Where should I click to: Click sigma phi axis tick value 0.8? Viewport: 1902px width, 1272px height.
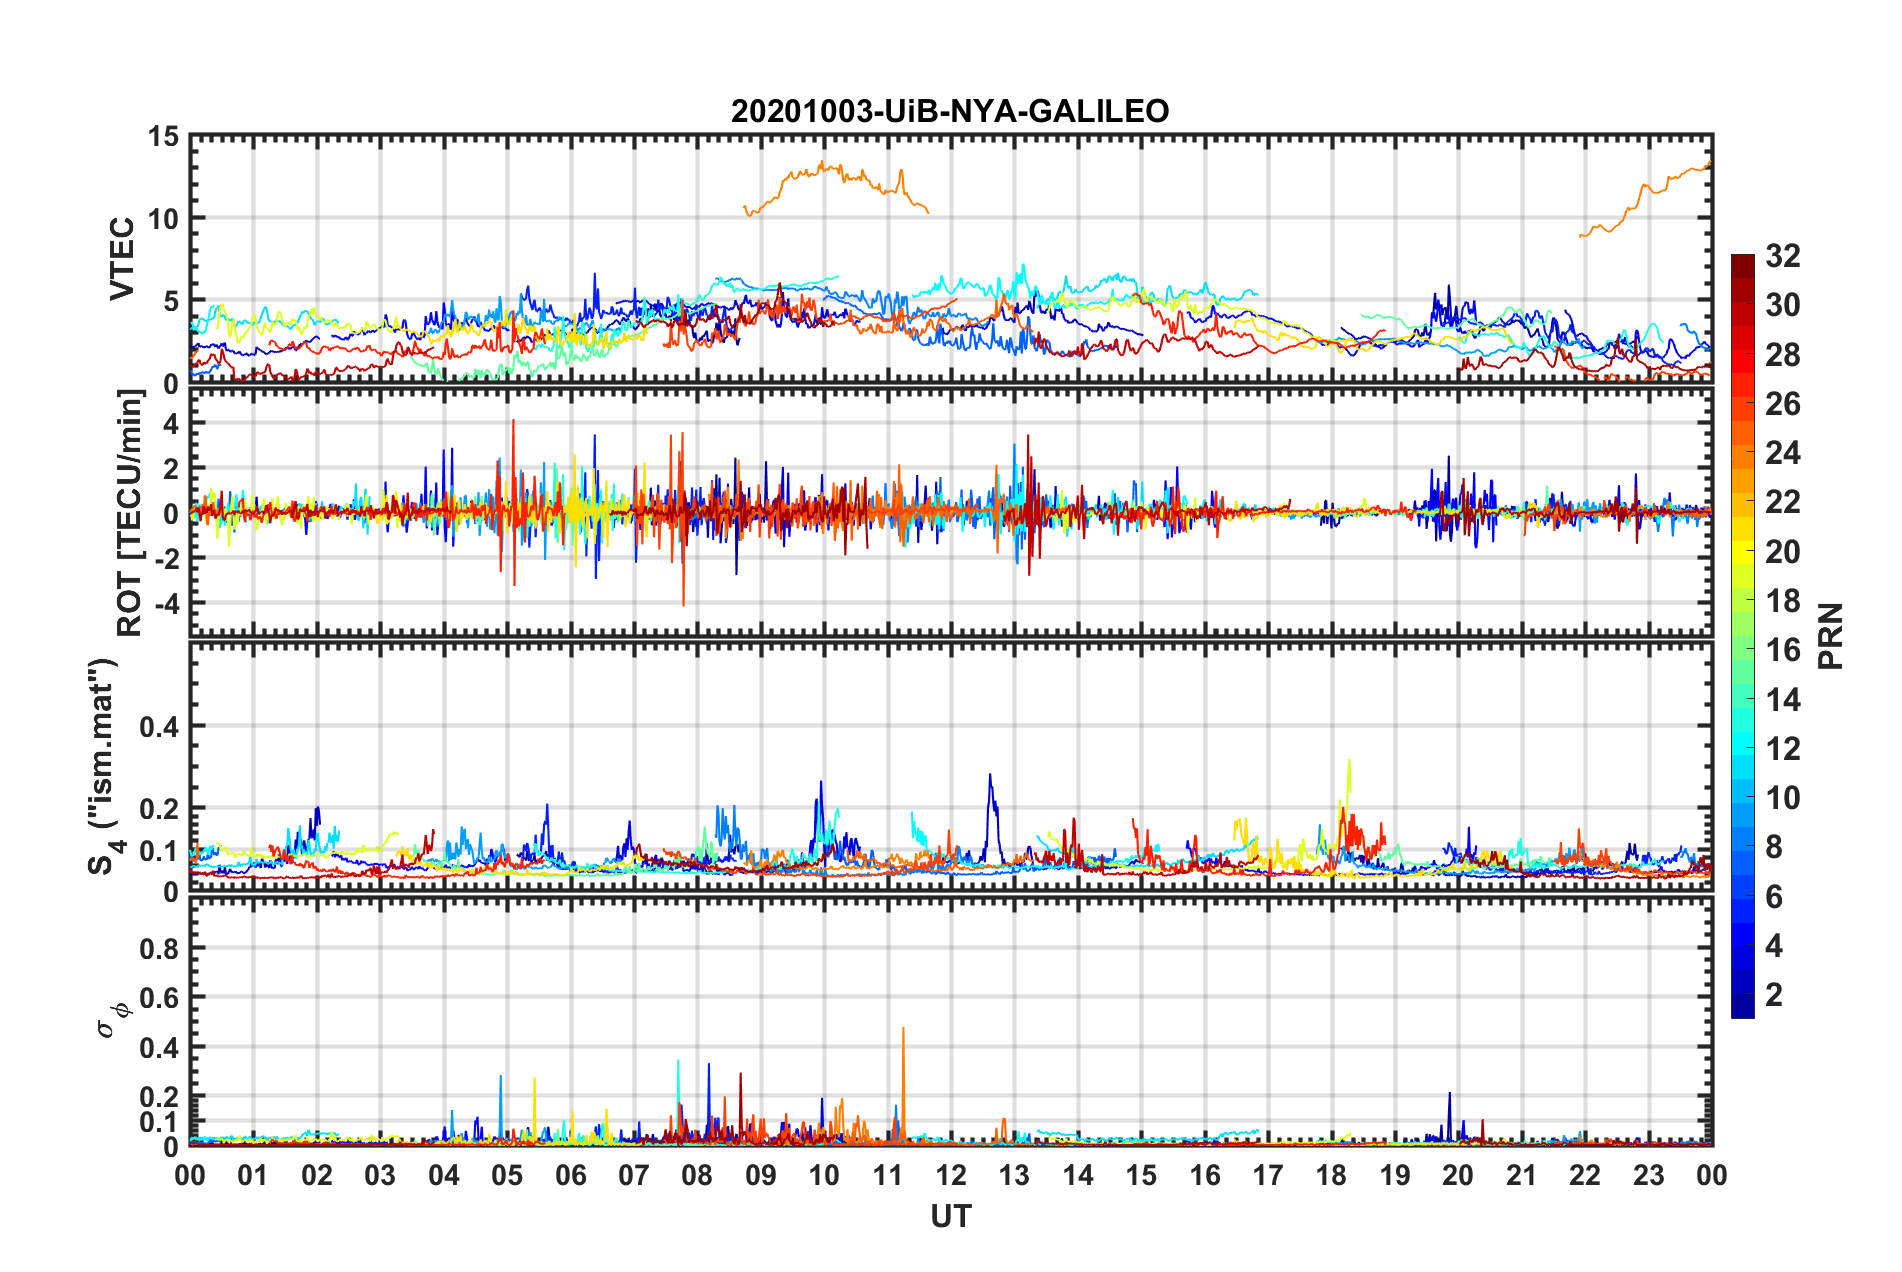159,948
